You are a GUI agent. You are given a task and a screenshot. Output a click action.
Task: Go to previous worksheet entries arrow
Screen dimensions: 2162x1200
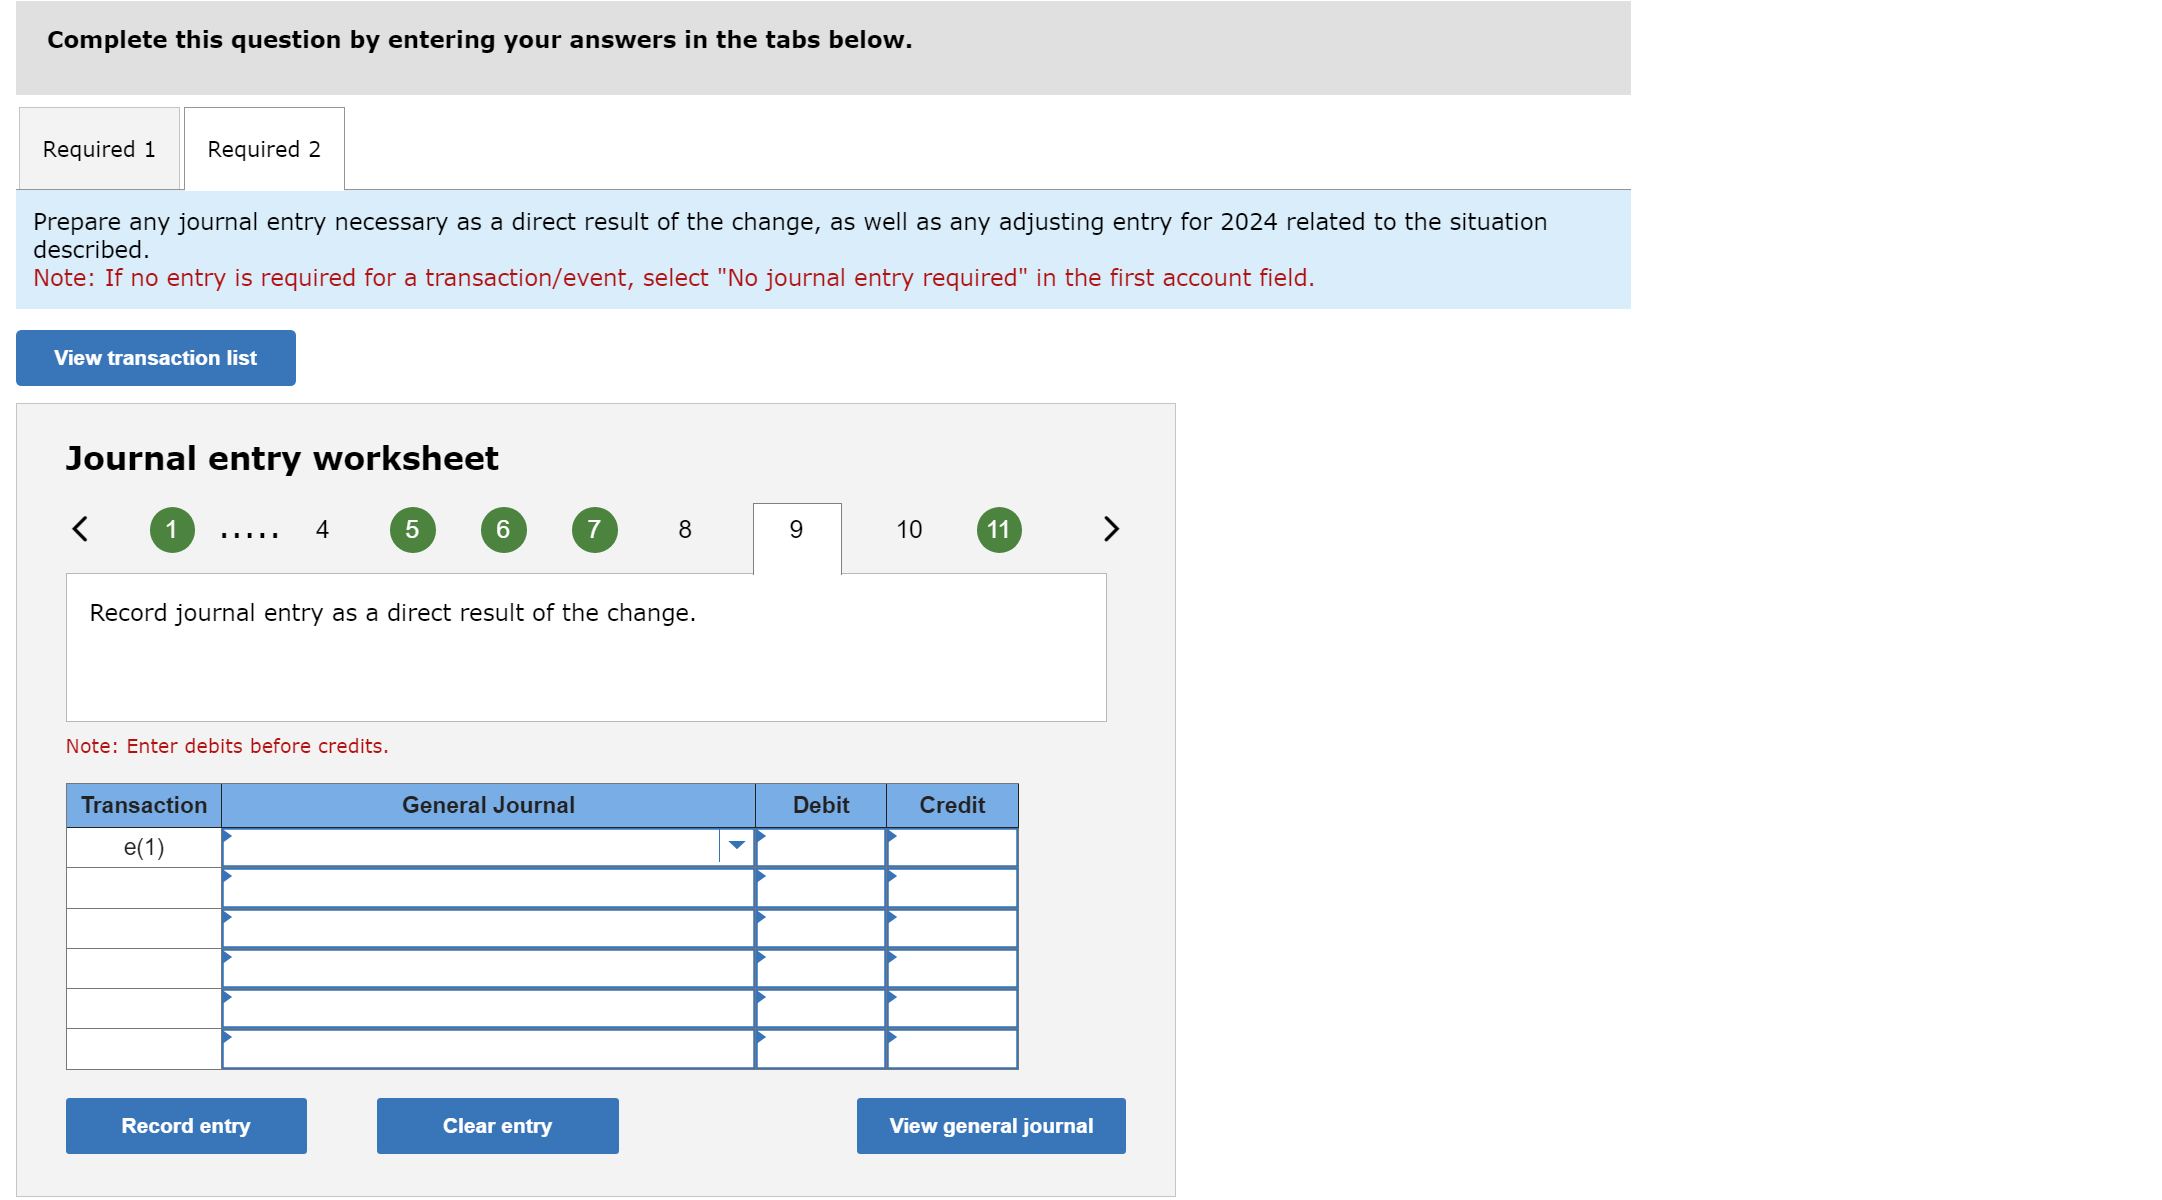pyautogui.click(x=81, y=529)
